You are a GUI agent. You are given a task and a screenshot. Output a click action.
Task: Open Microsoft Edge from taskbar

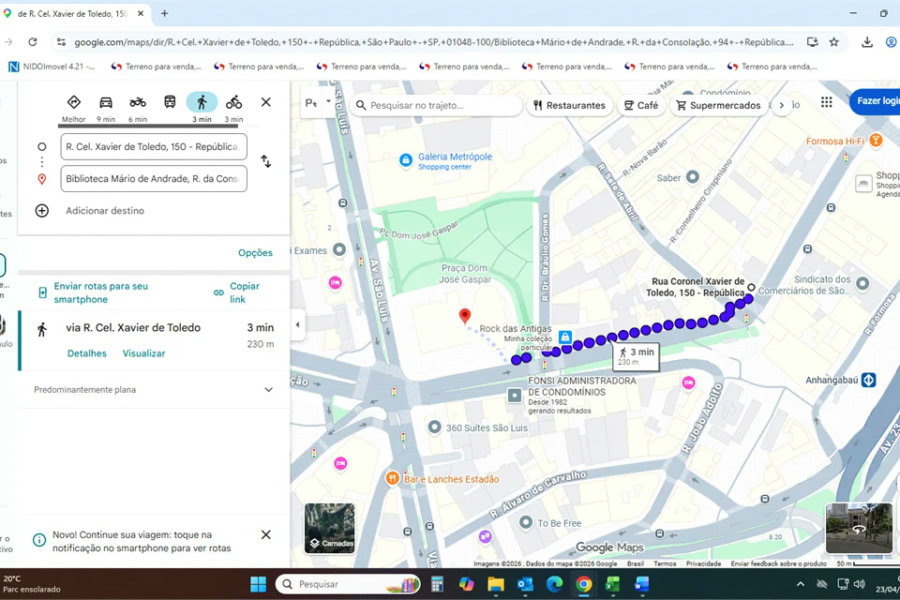point(554,584)
